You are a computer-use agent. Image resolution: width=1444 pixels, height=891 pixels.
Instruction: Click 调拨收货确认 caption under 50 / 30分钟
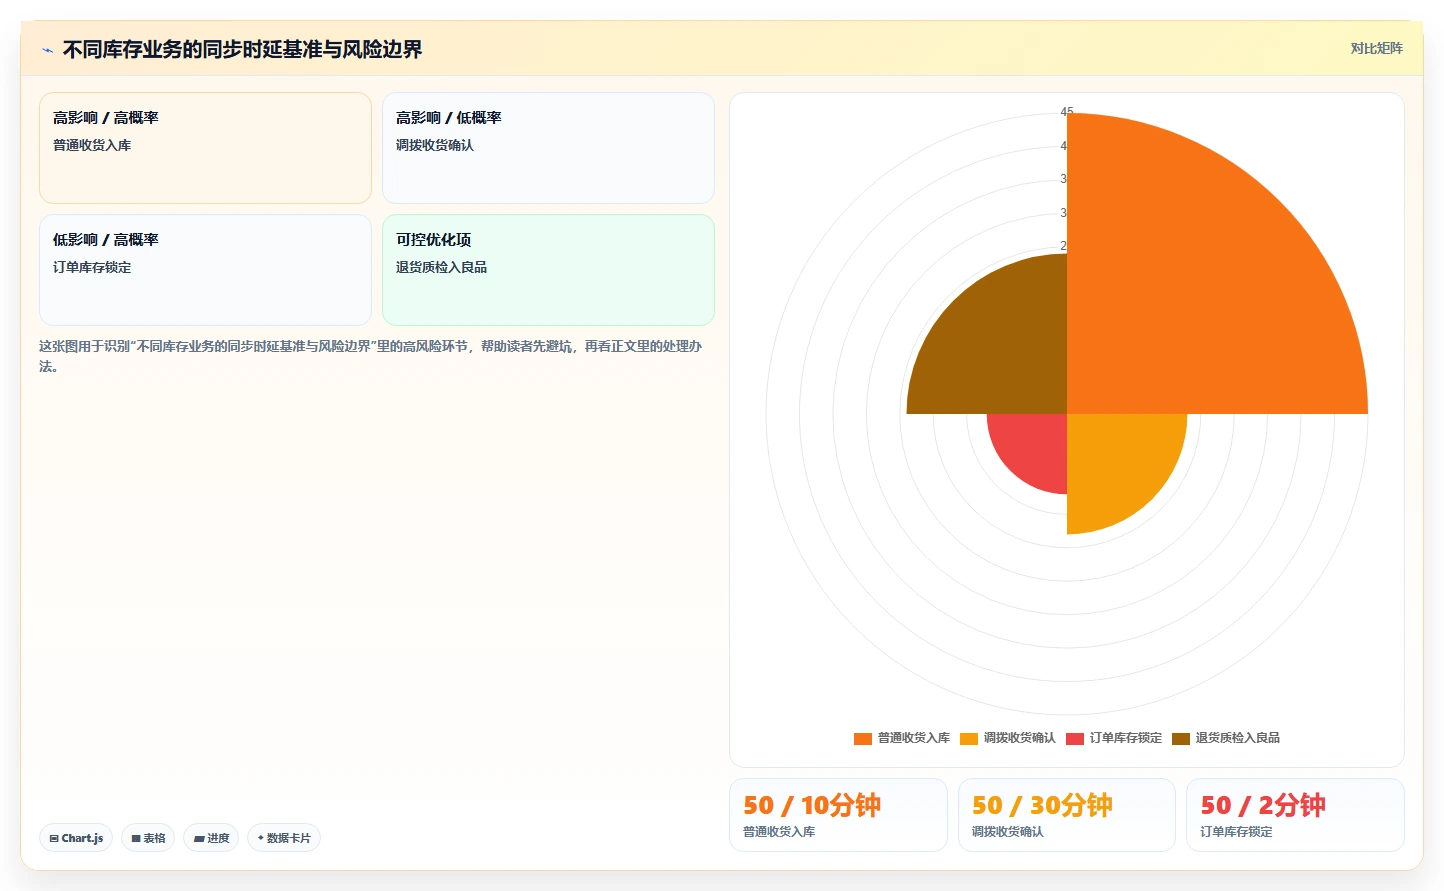1008,832
